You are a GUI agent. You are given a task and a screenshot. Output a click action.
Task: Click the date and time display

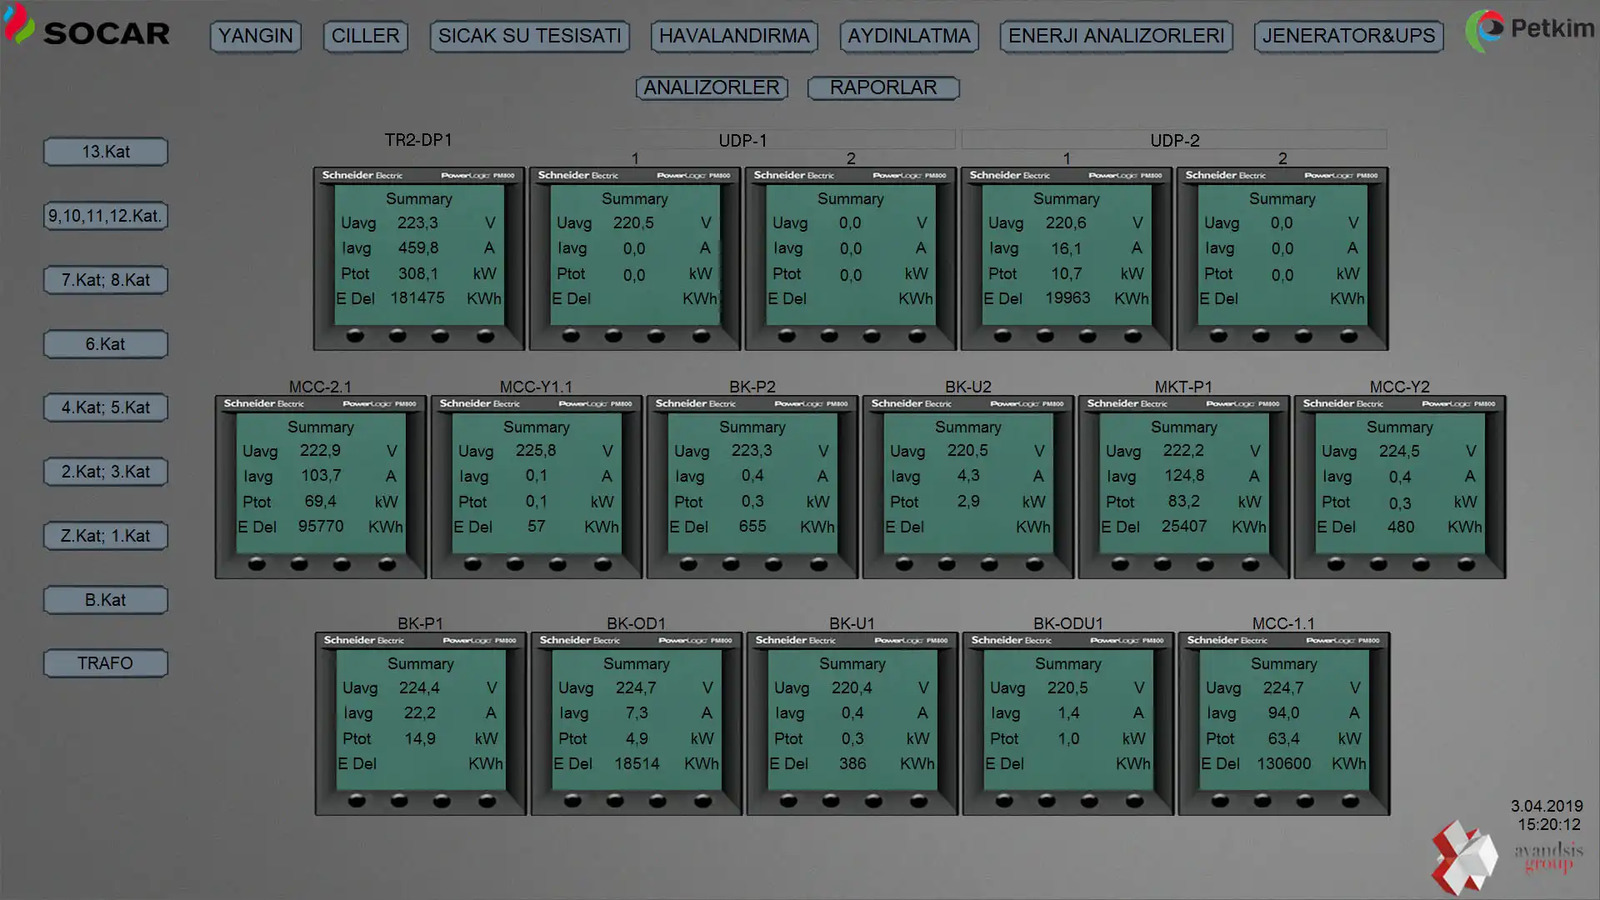tap(1546, 815)
